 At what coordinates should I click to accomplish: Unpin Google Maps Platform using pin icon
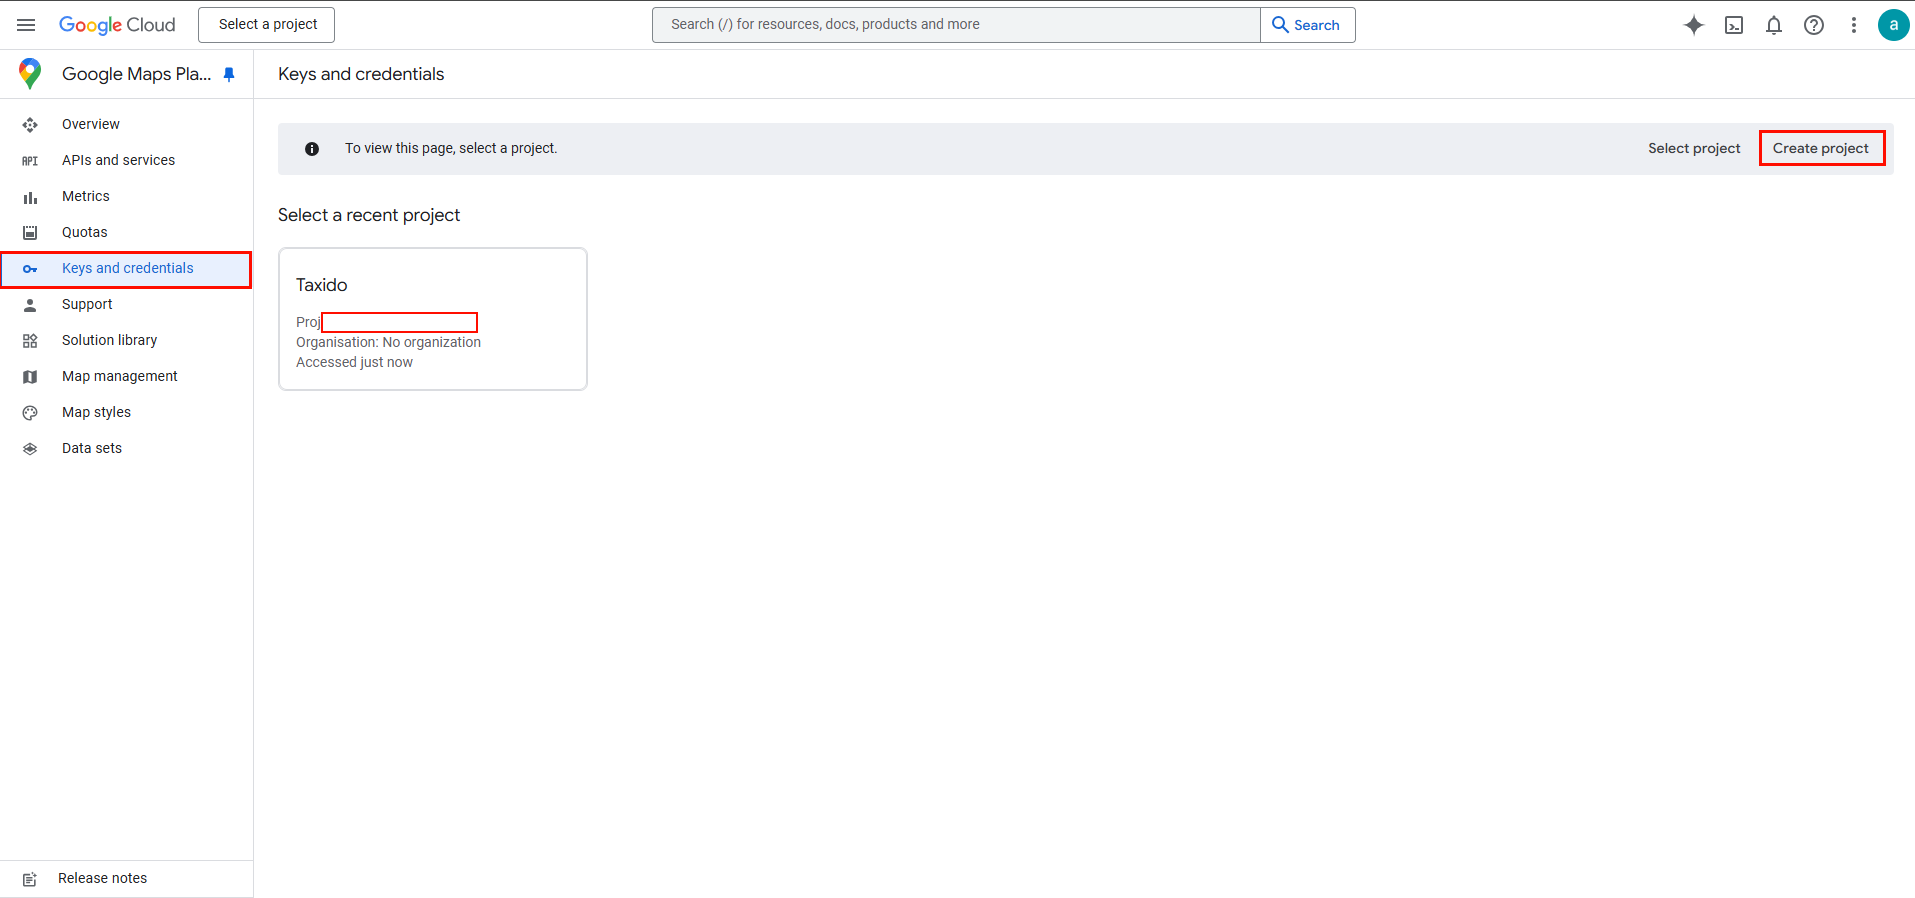[x=229, y=74]
